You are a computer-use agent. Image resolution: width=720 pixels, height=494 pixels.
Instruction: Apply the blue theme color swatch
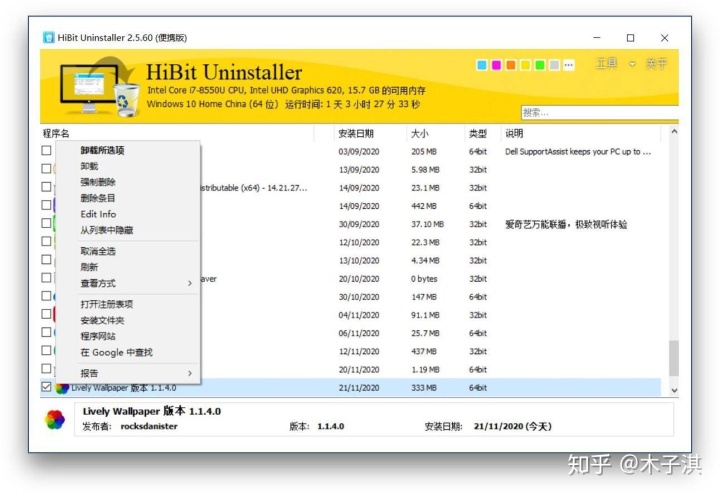(482, 65)
